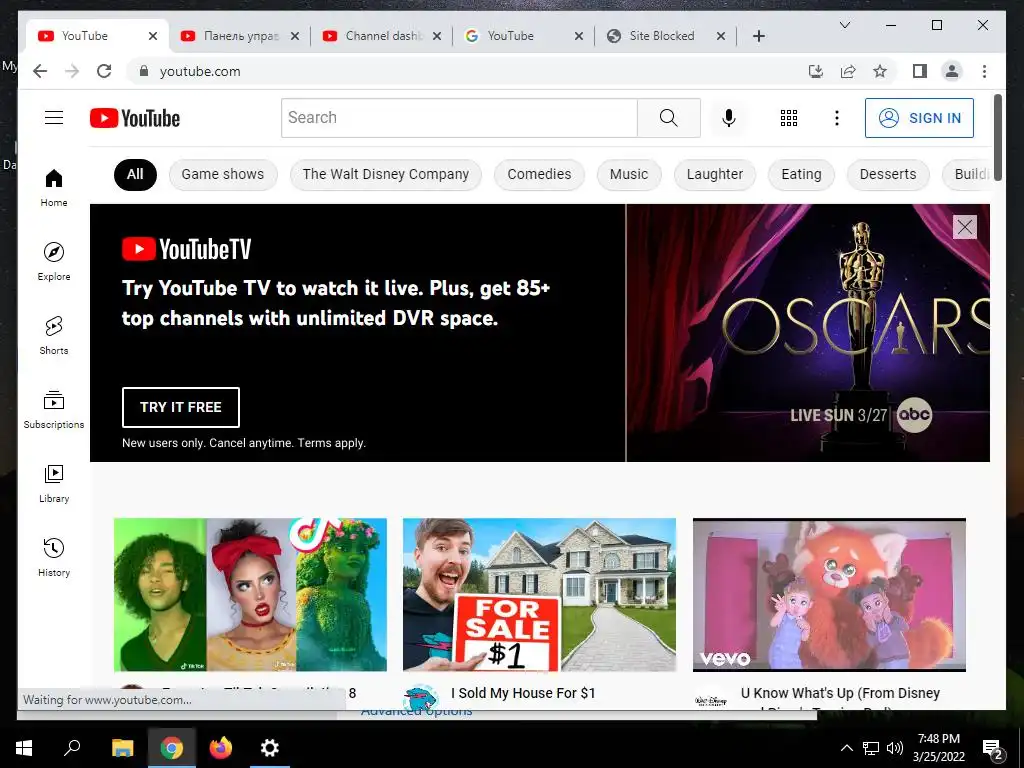
Task: Open the notification center
Action: click(993, 748)
